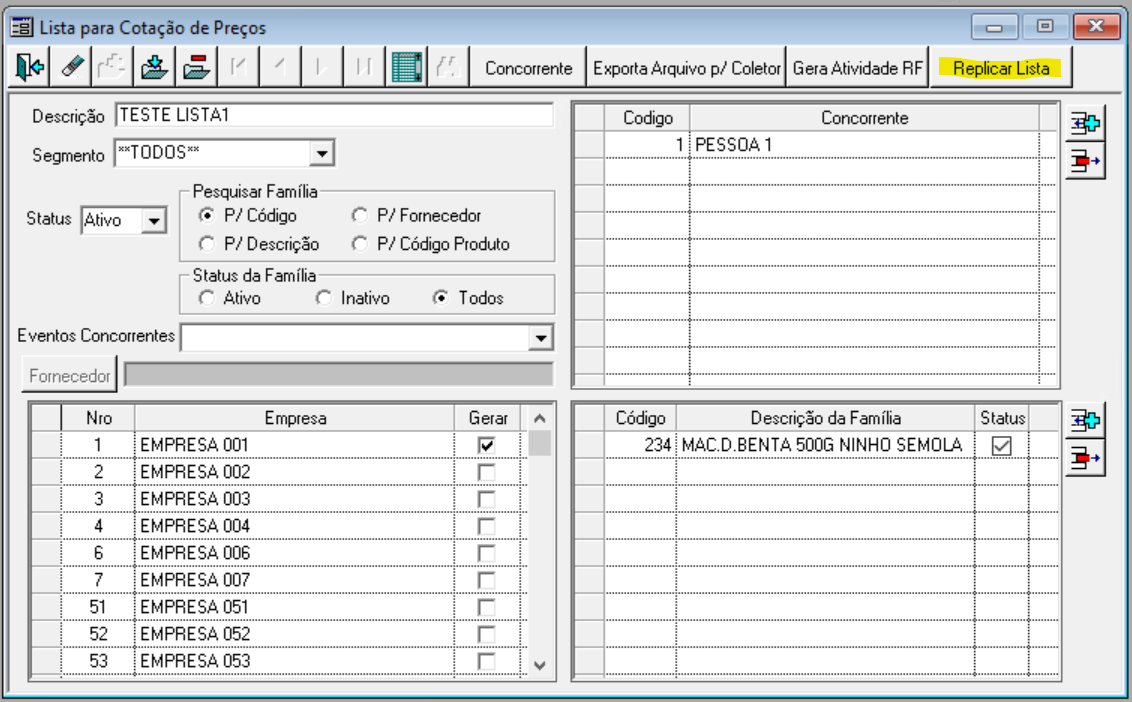The height and width of the screenshot is (702, 1132).
Task: Open the Status Ativo dropdown
Action: [x=154, y=220]
